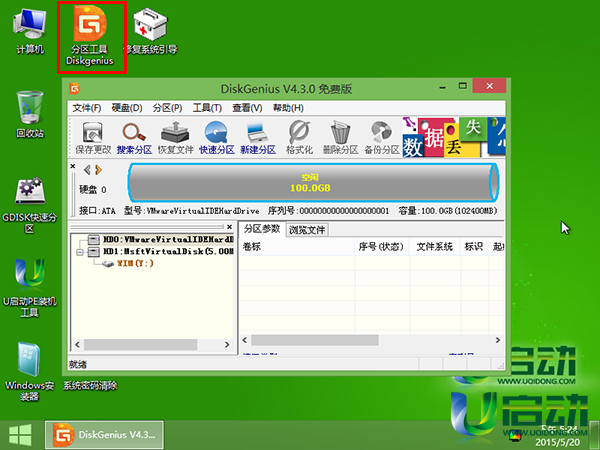This screenshot has width=600, height=450.
Task: Click the 数据丢失 banner advertisement
Action: coord(454,137)
